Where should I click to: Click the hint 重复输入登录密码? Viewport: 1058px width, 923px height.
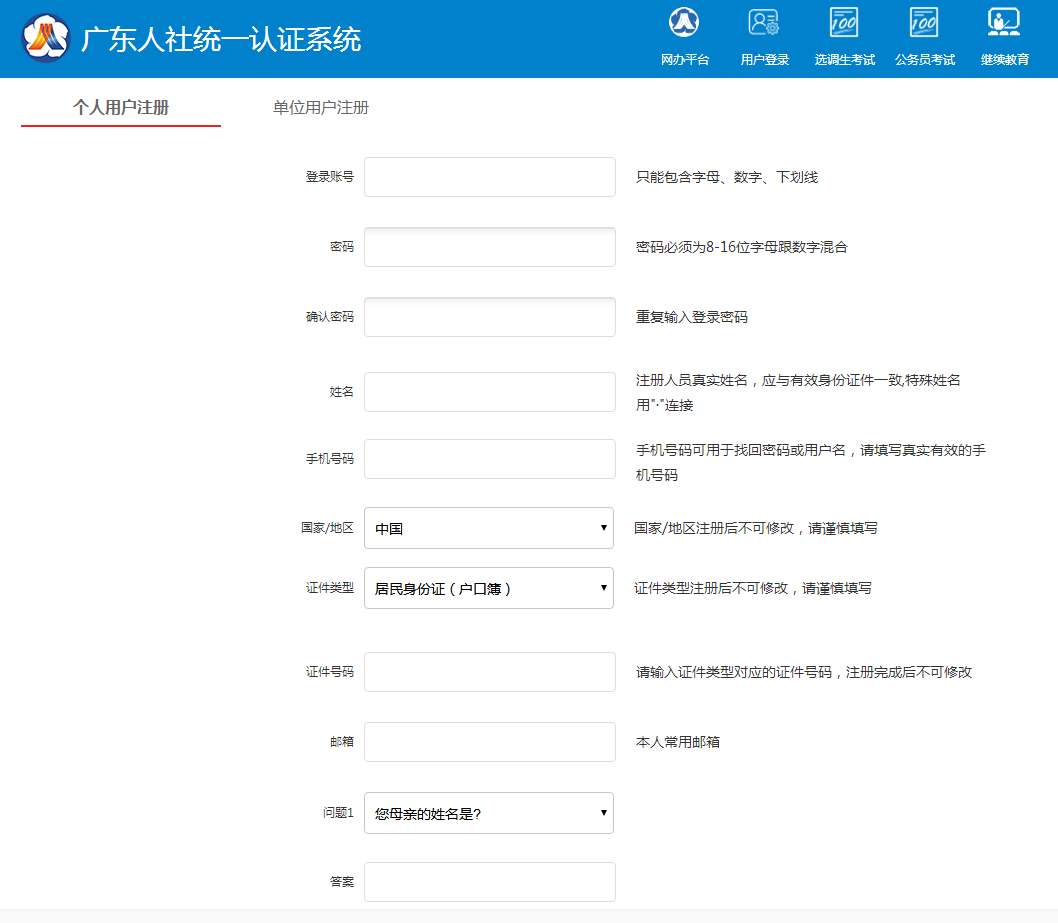coord(692,317)
